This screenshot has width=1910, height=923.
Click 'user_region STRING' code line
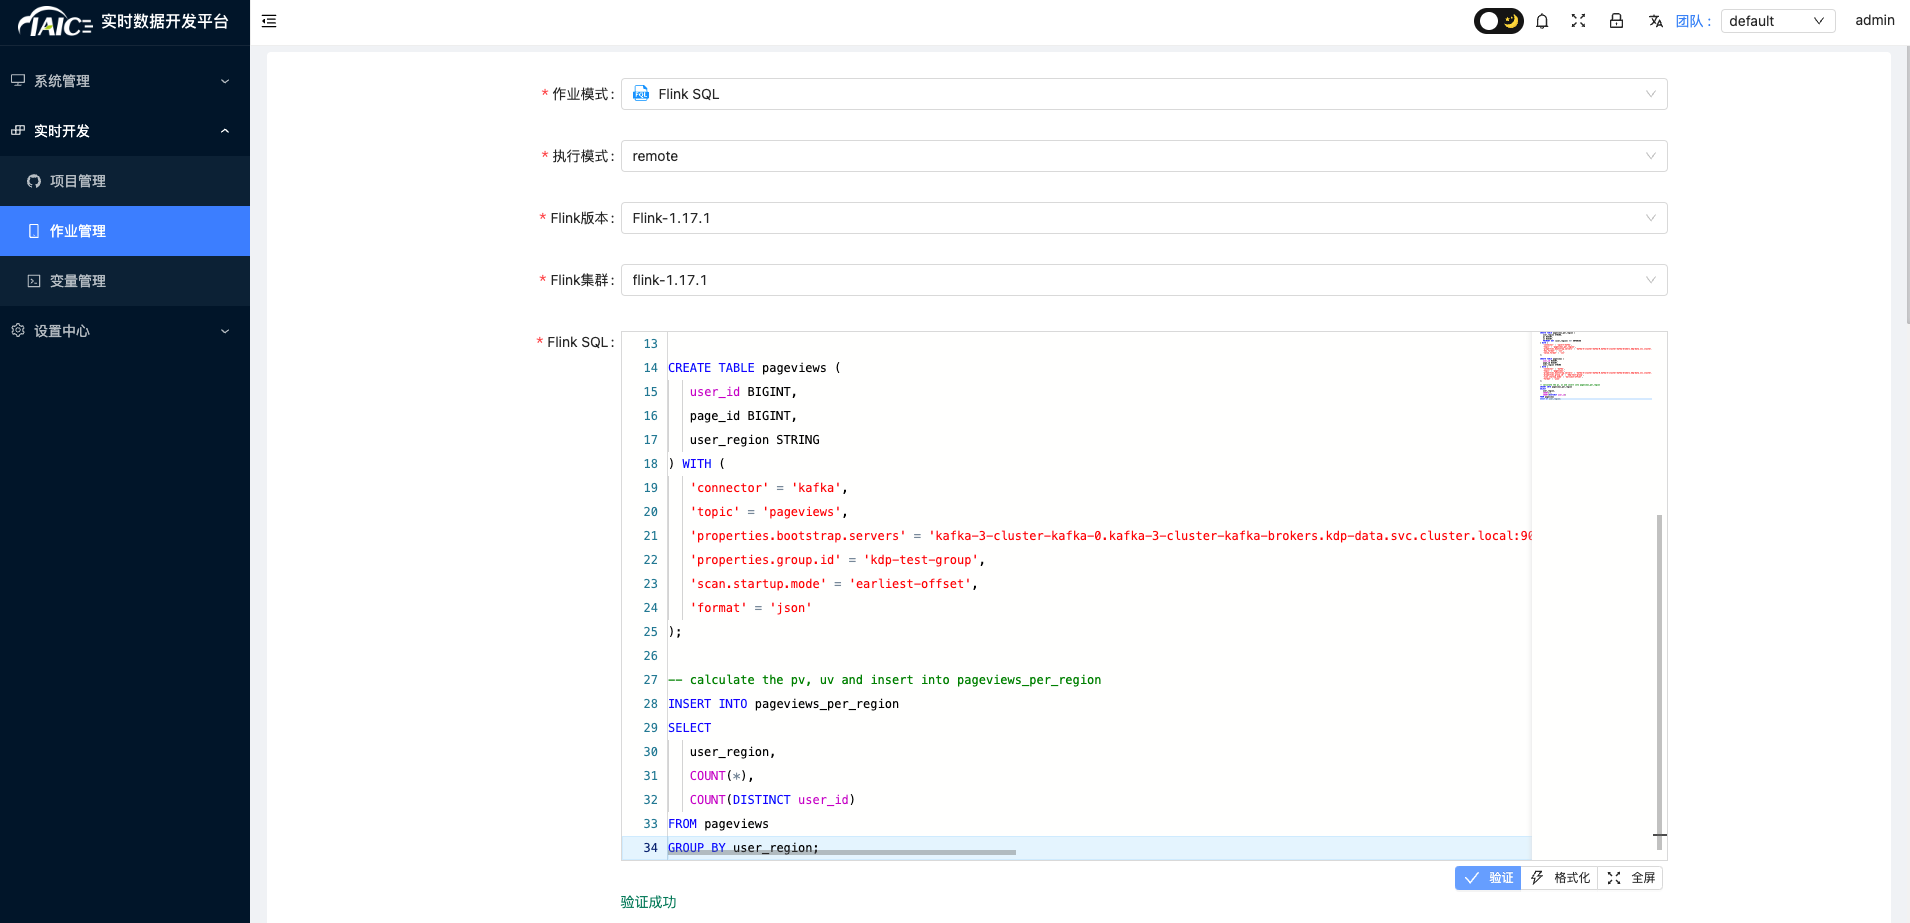[x=754, y=440]
